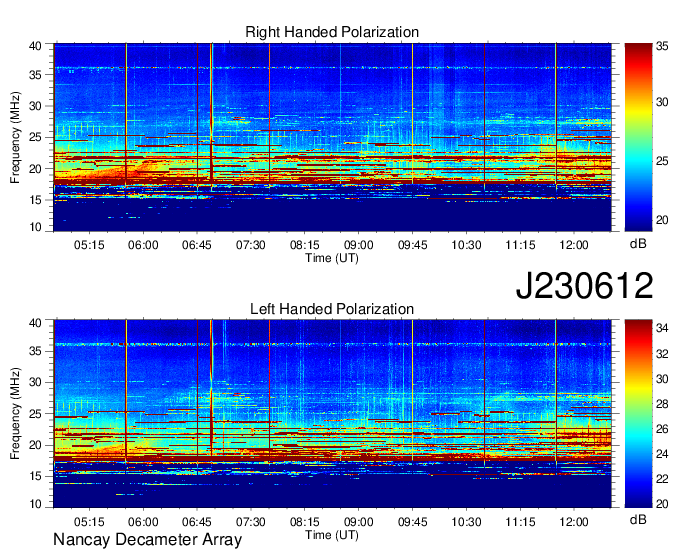The height and width of the screenshot is (552, 680).
Task: Click 09:00 tick on right-handed plot
Action: (359, 245)
